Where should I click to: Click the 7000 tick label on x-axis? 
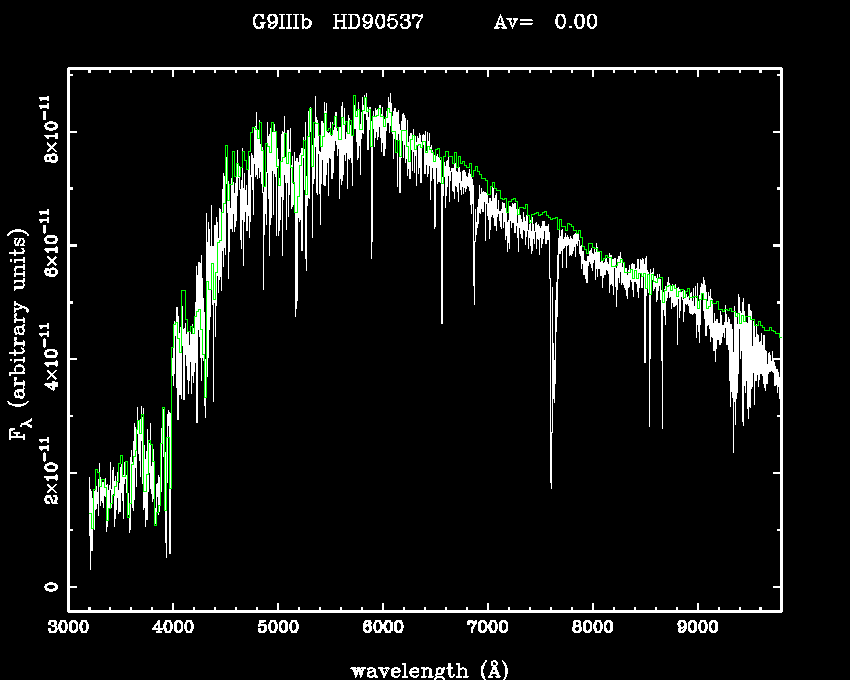click(487, 628)
